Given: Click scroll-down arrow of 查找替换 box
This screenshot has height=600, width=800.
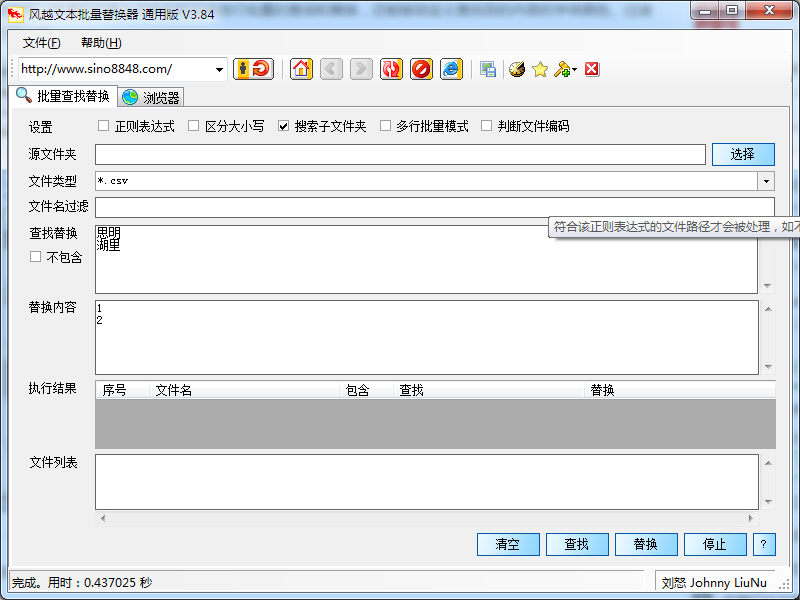Looking at the screenshot, I should coord(767,286).
